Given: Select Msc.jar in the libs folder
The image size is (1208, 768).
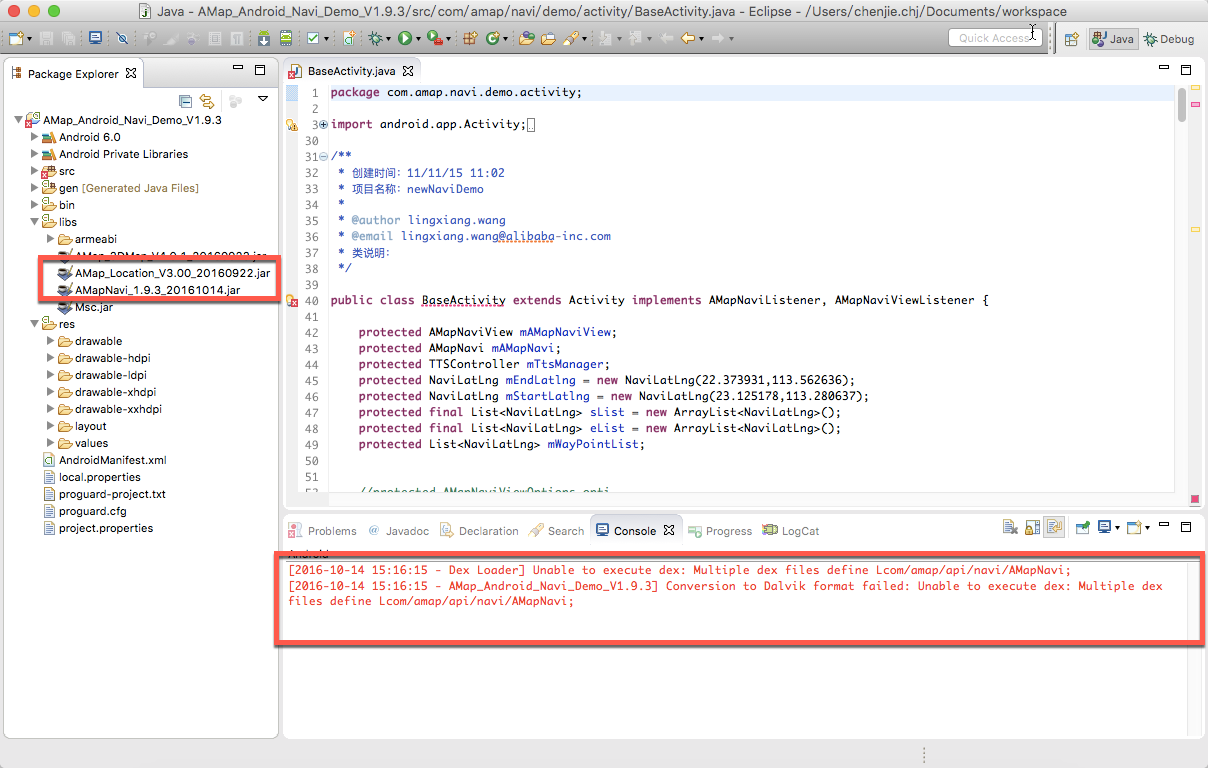Looking at the screenshot, I should pos(85,307).
